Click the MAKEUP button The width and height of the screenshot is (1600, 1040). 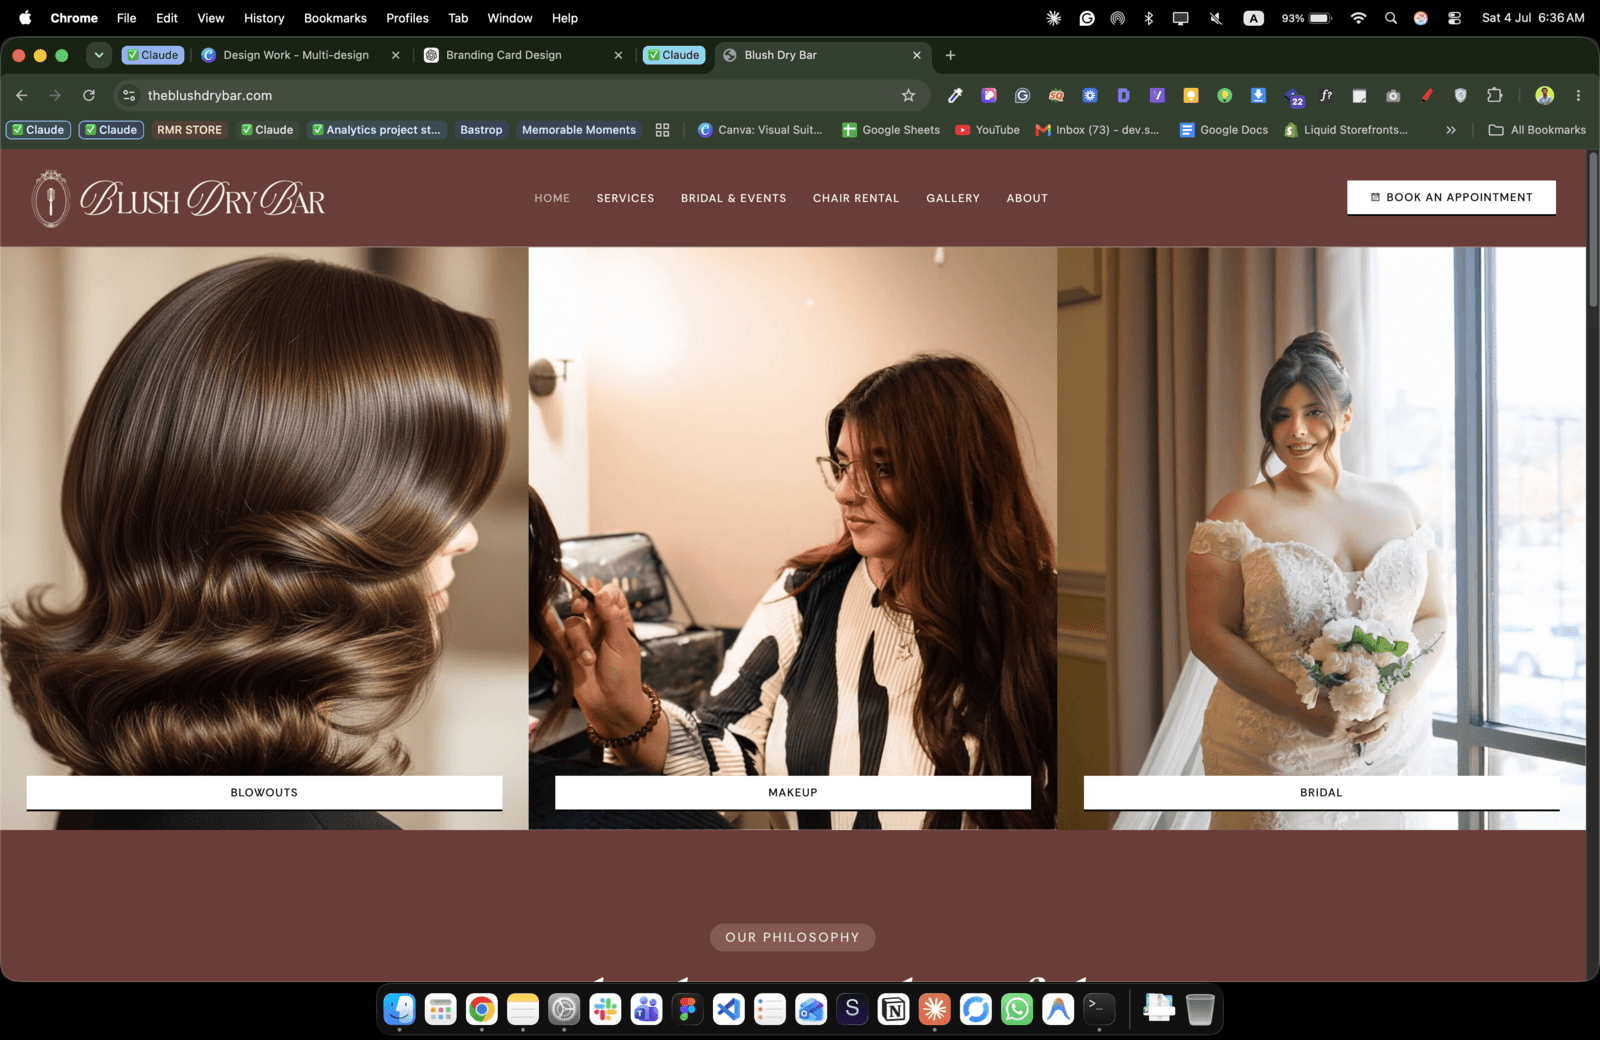click(x=793, y=792)
